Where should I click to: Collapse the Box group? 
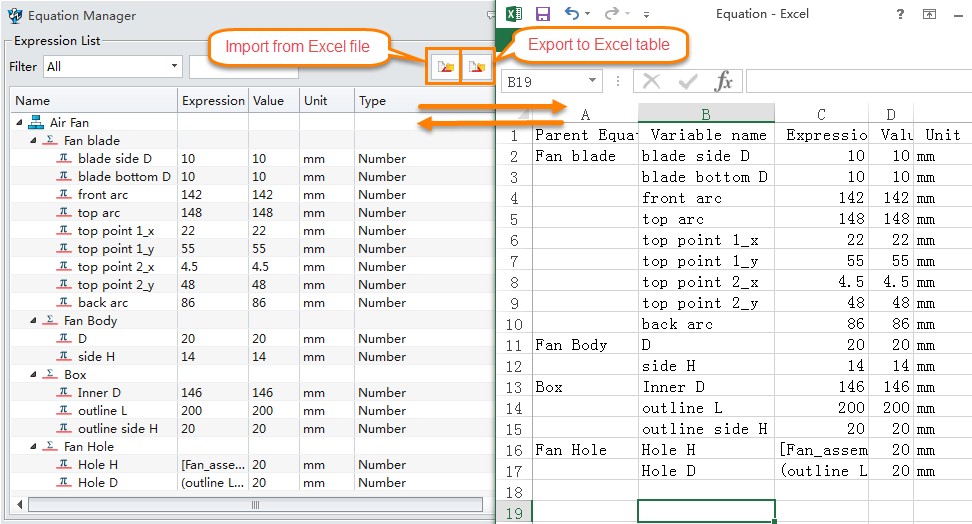pos(33,375)
